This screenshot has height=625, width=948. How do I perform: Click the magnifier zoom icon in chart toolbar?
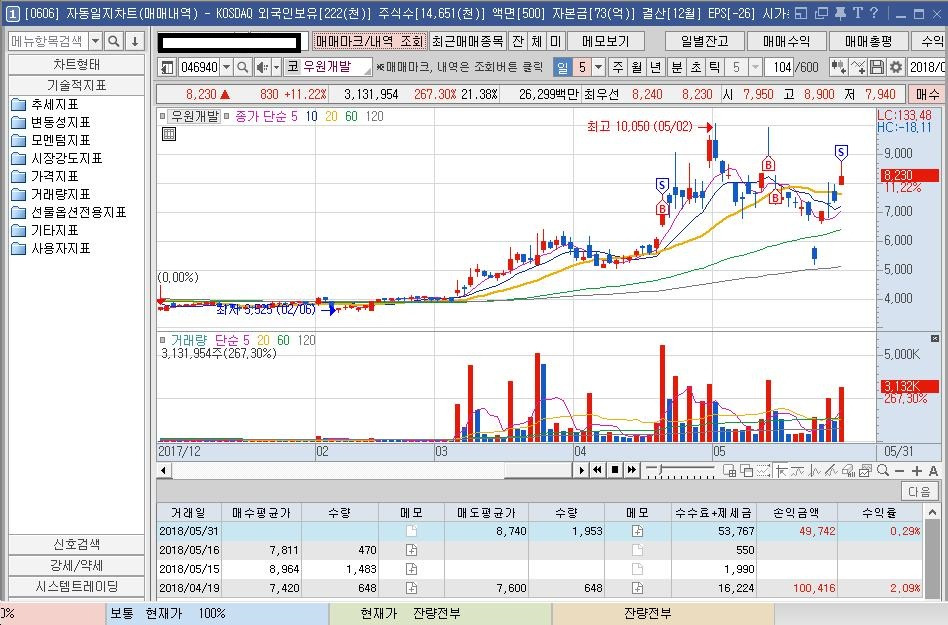pyautogui.click(x=883, y=470)
